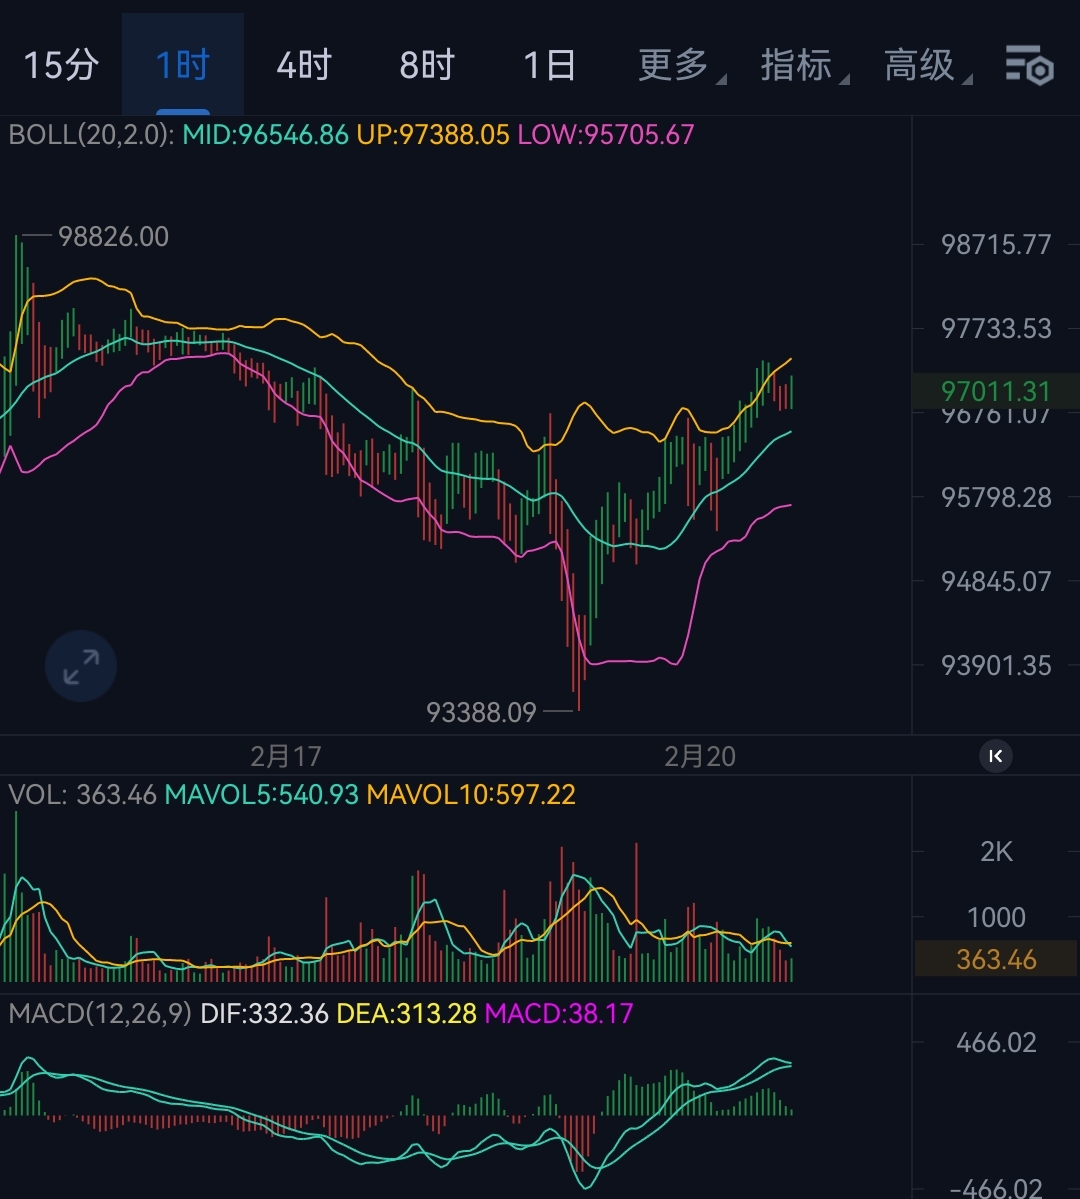
Task: Open the 高级 advanced dropdown
Action: pyautogui.click(x=921, y=66)
